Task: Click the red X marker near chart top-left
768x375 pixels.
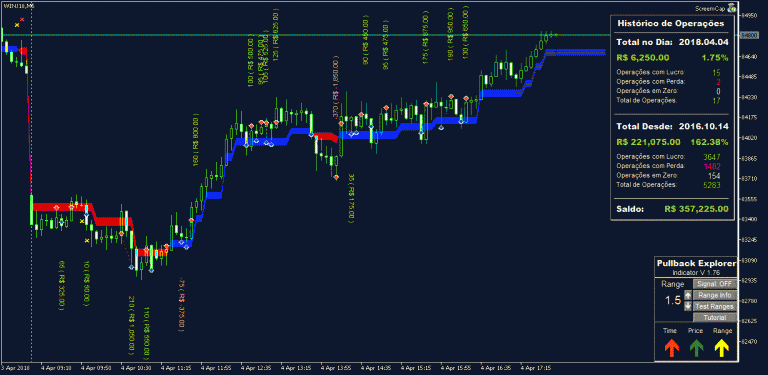Action: coord(22,20)
